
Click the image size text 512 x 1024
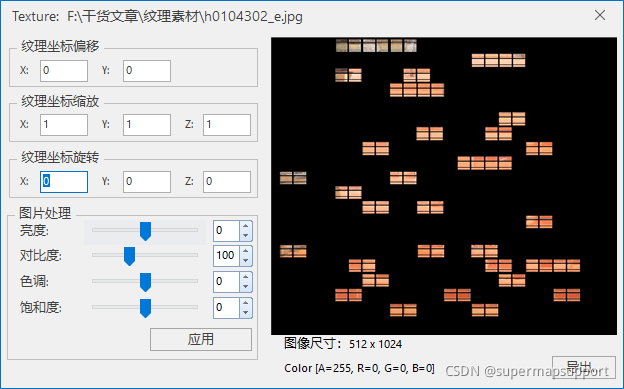click(x=375, y=344)
